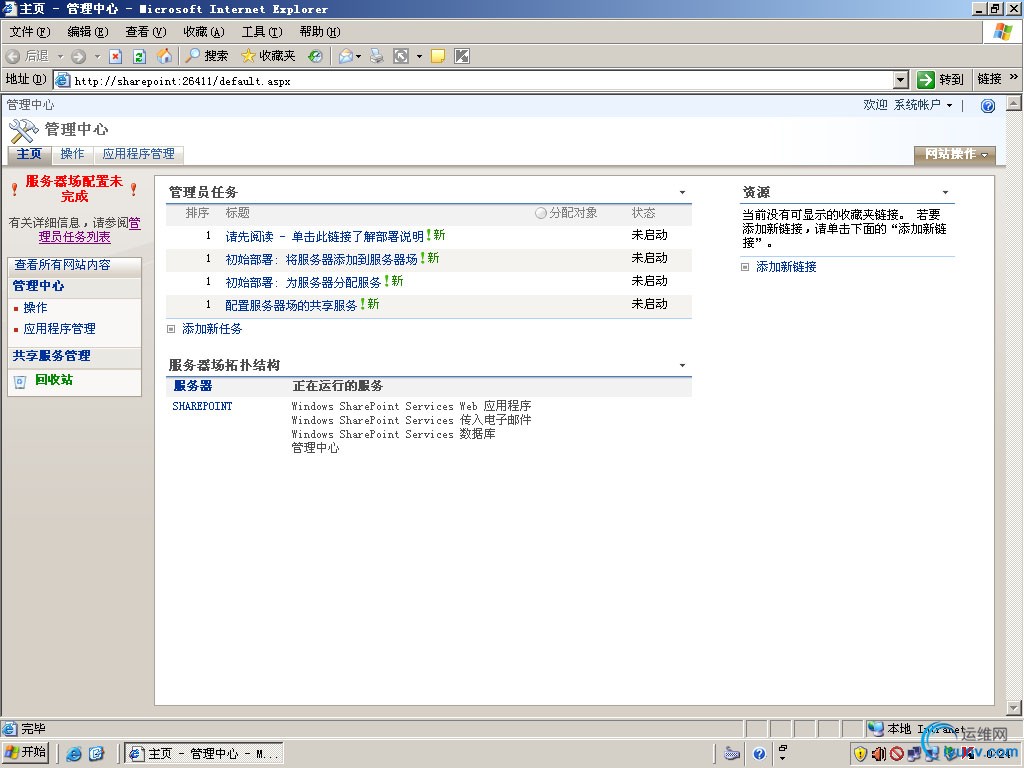Click the History toolbar icon
Screen dimensions: 1024x768
[x=315, y=57]
